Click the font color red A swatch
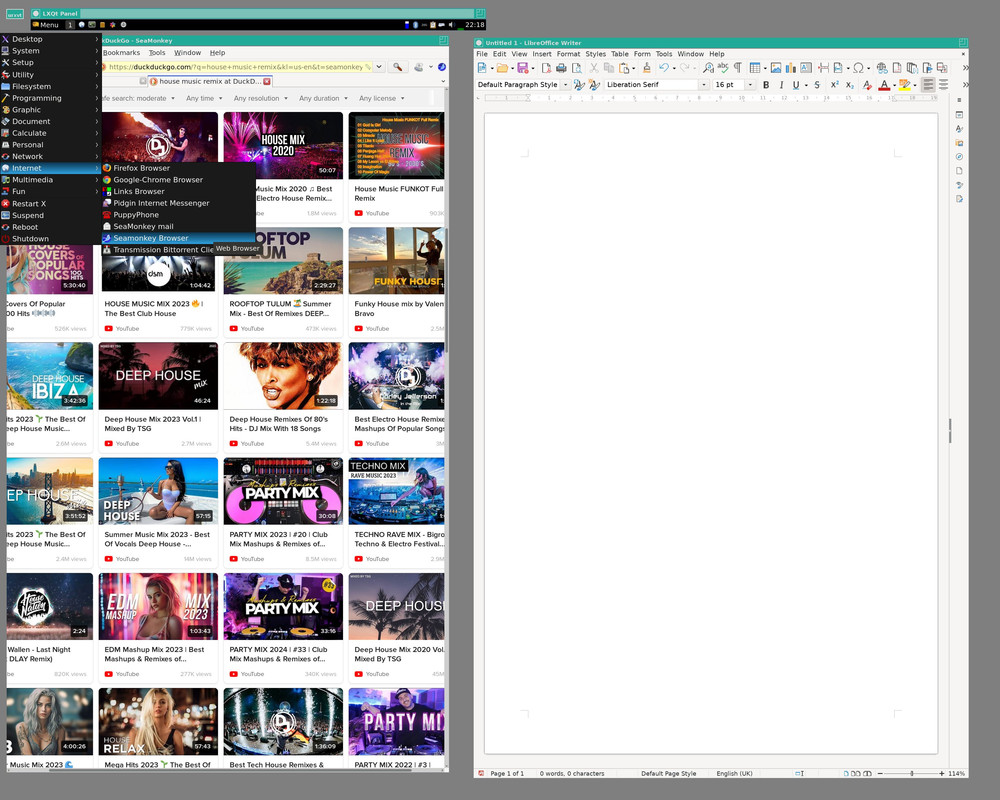Image resolution: width=1000 pixels, height=800 pixels. [x=883, y=85]
